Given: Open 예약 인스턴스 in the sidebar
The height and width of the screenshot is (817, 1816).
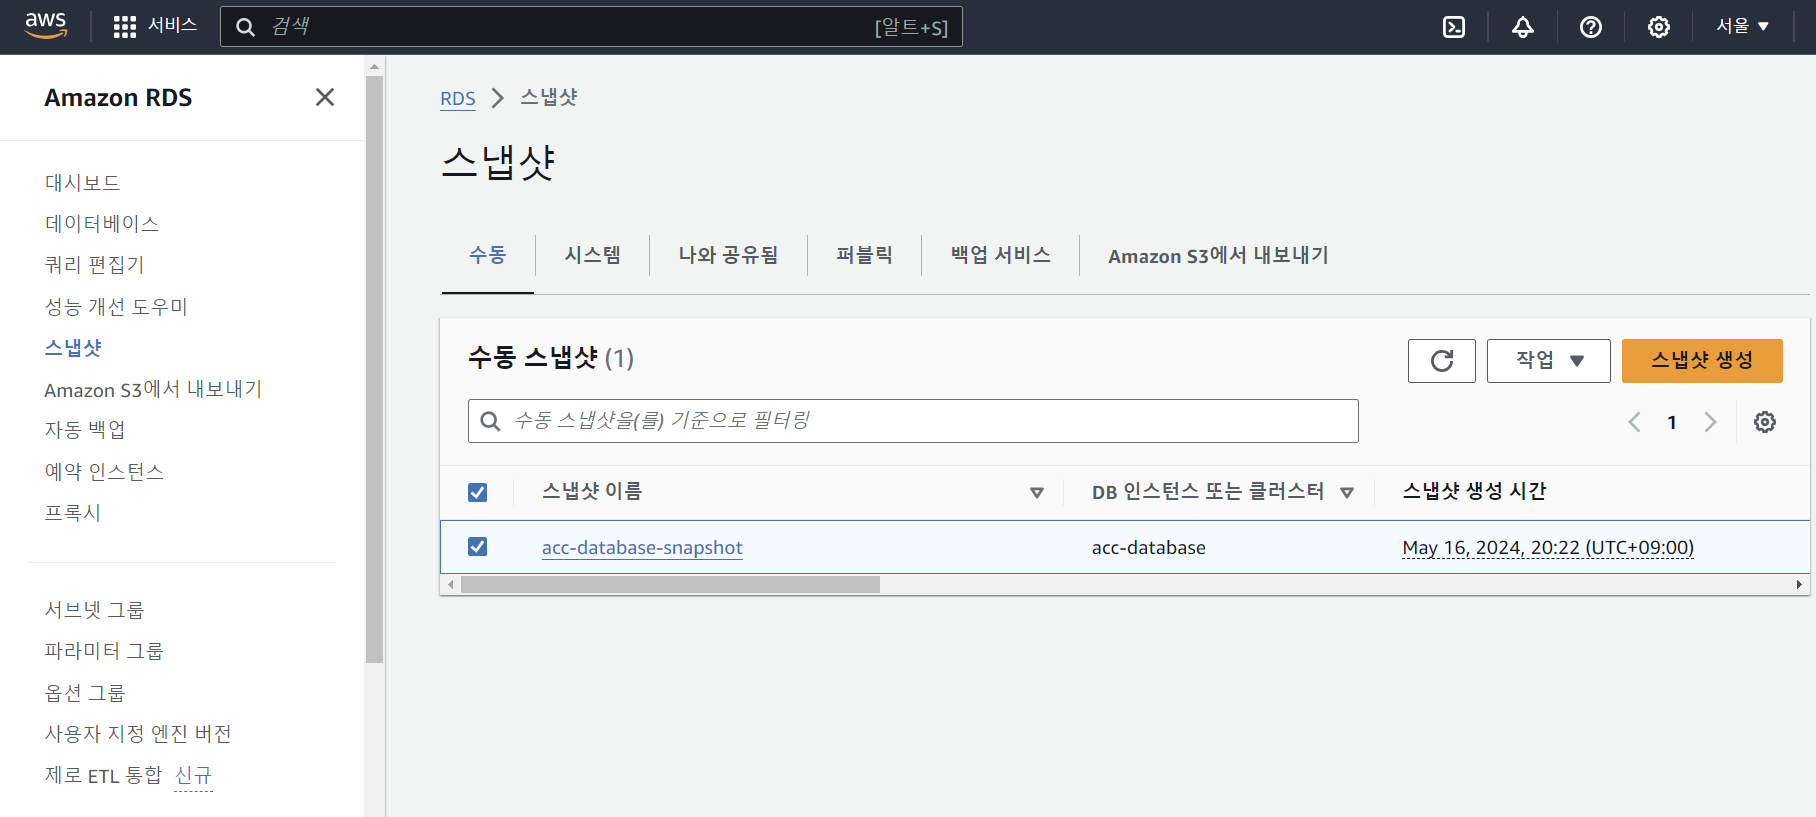Looking at the screenshot, I should click(104, 471).
